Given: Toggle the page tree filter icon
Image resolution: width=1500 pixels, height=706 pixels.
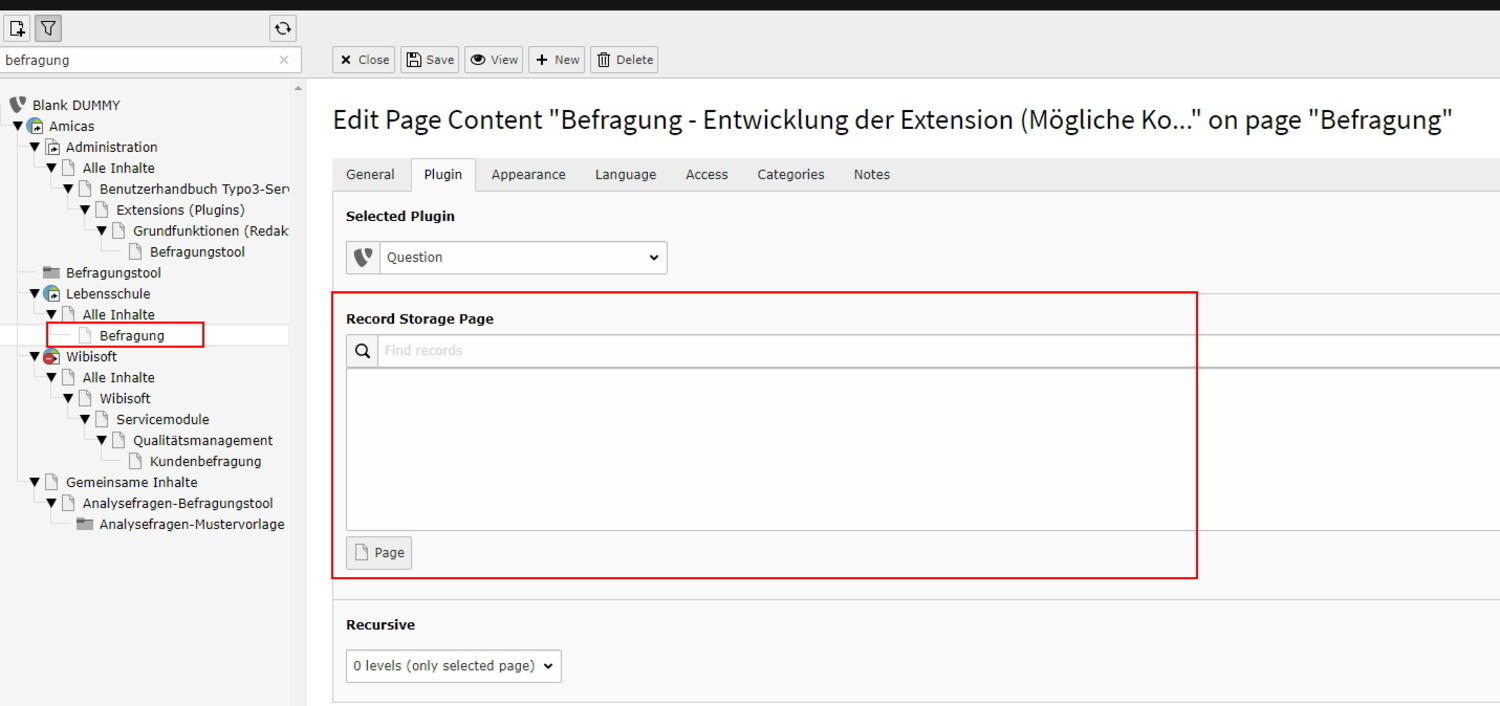Looking at the screenshot, I should [48, 29].
